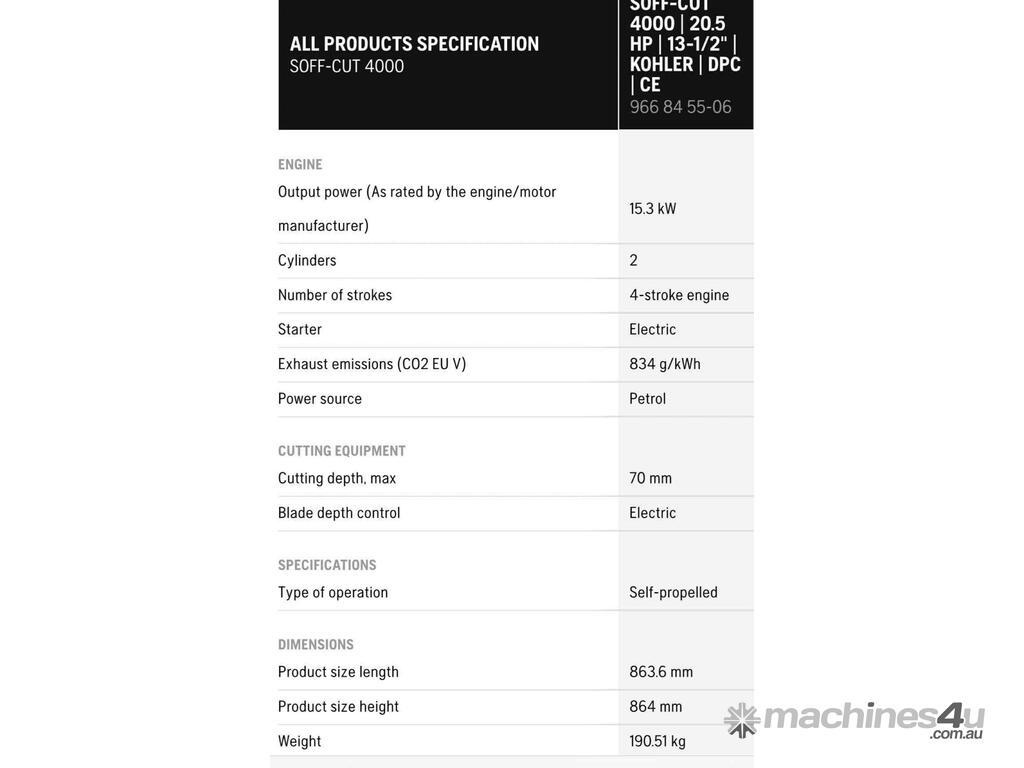Click the 15.3 kW value
Viewport: 1024px width, 768px height.
(x=653, y=209)
